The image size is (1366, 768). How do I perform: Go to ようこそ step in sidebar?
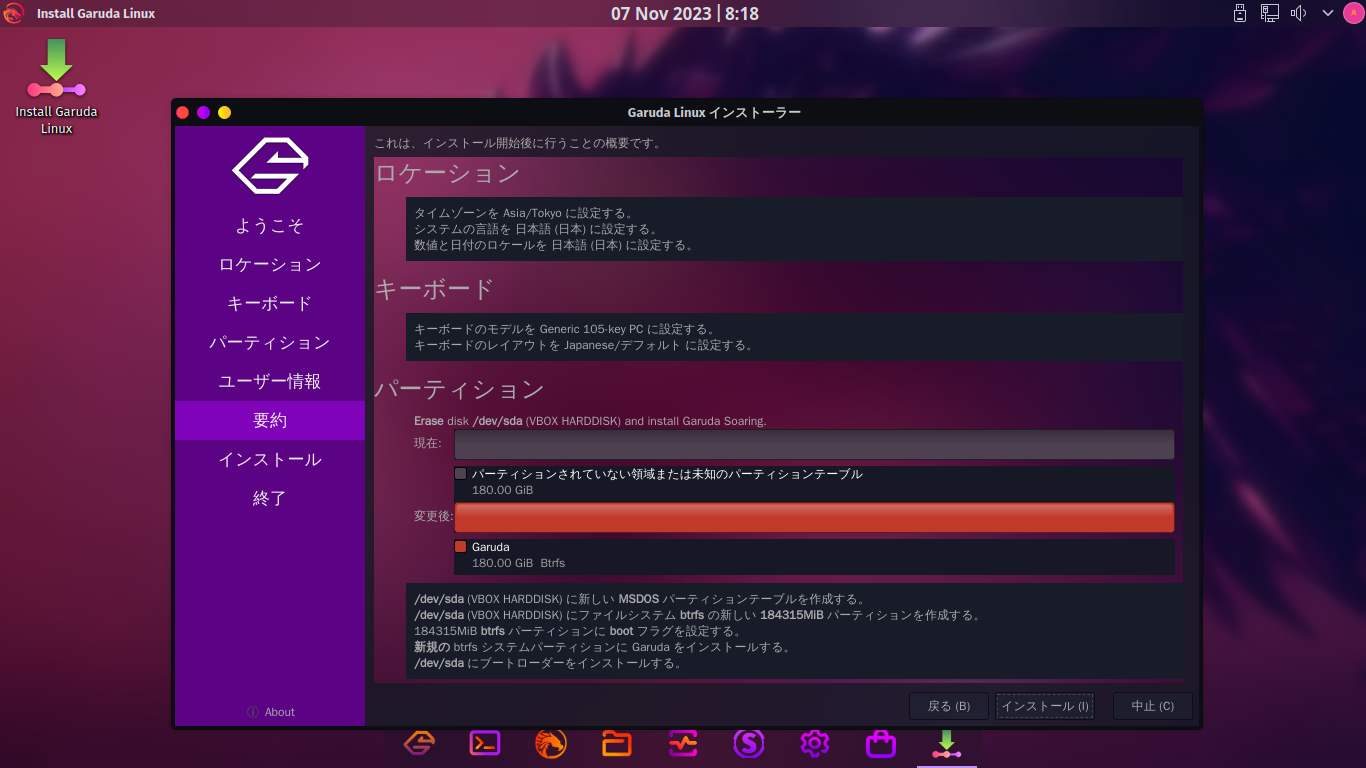270,226
